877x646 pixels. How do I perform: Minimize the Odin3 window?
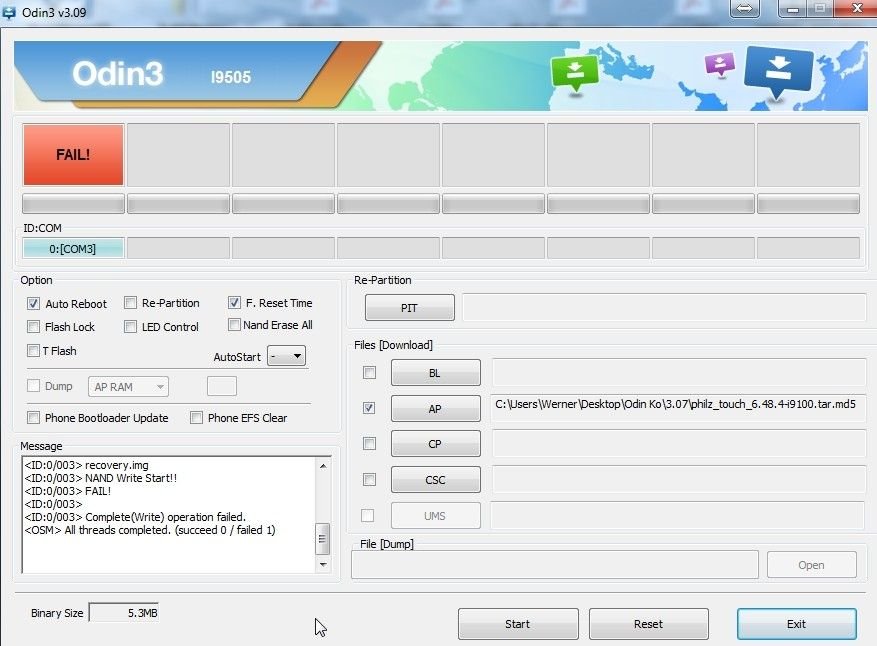click(x=792, y=8)
